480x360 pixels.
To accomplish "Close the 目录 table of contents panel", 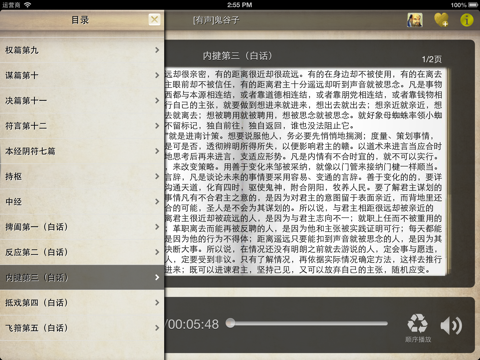I will coord(154,20).
